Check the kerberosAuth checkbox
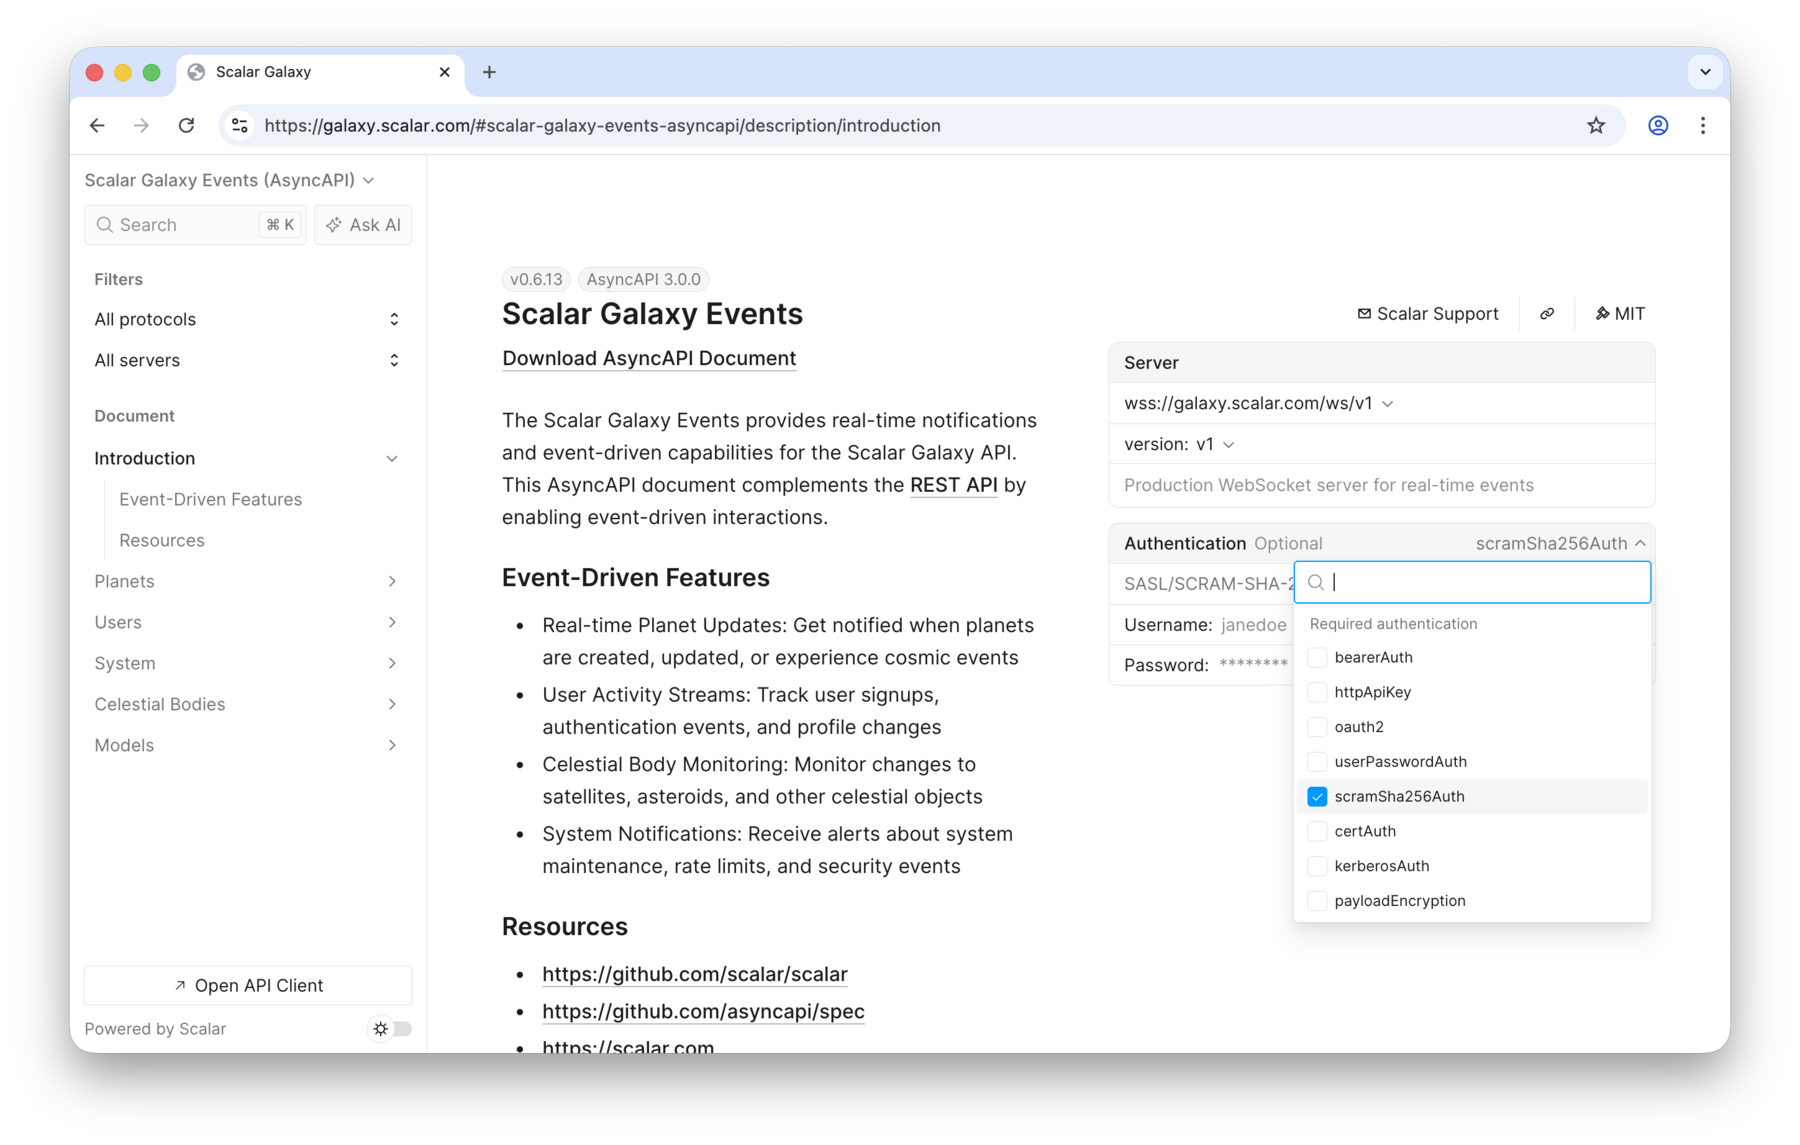This screenshot has width=1800, height=1145. click(x=1317, y=866)
